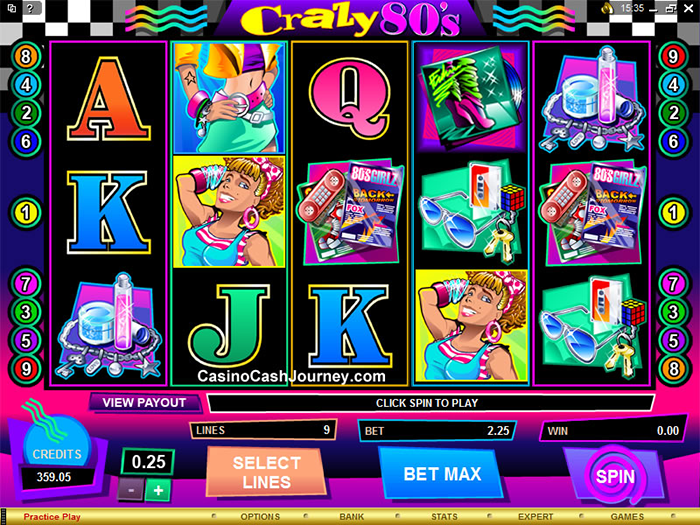The width and height of the screenshot is (700, 525).
Task: Open the Bank menu
Action: [x=352, y=517]
